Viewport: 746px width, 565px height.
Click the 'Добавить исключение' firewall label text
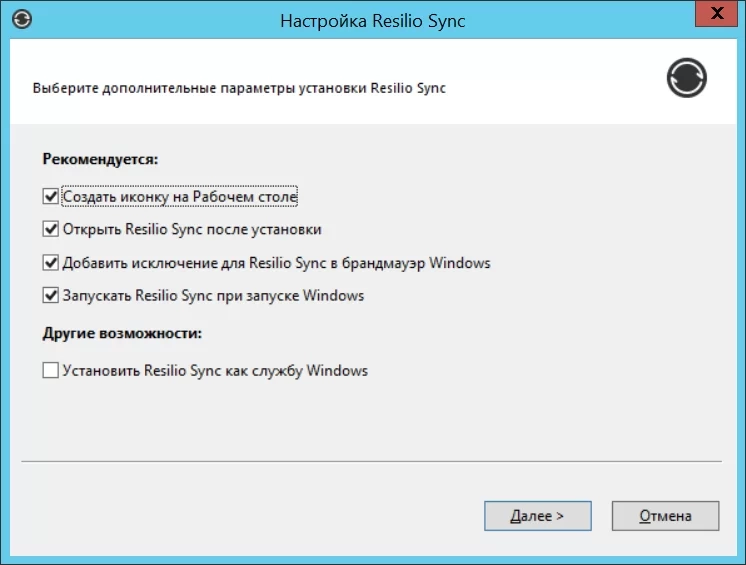pyautogui.click(x=276, y=263)
